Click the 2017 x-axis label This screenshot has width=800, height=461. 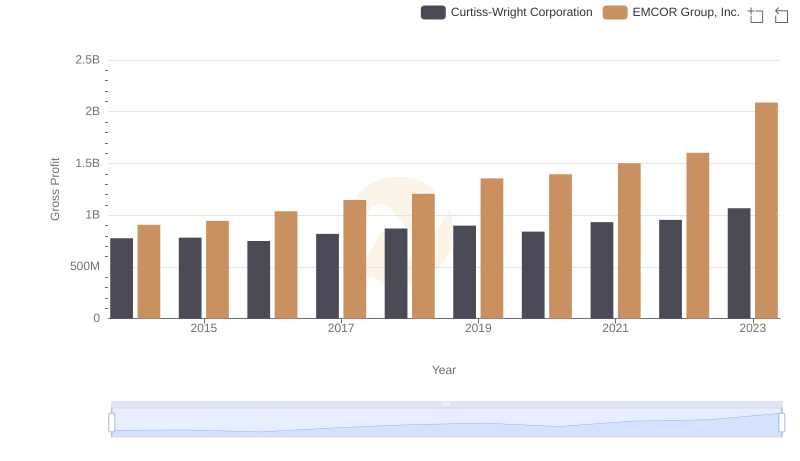341,328
